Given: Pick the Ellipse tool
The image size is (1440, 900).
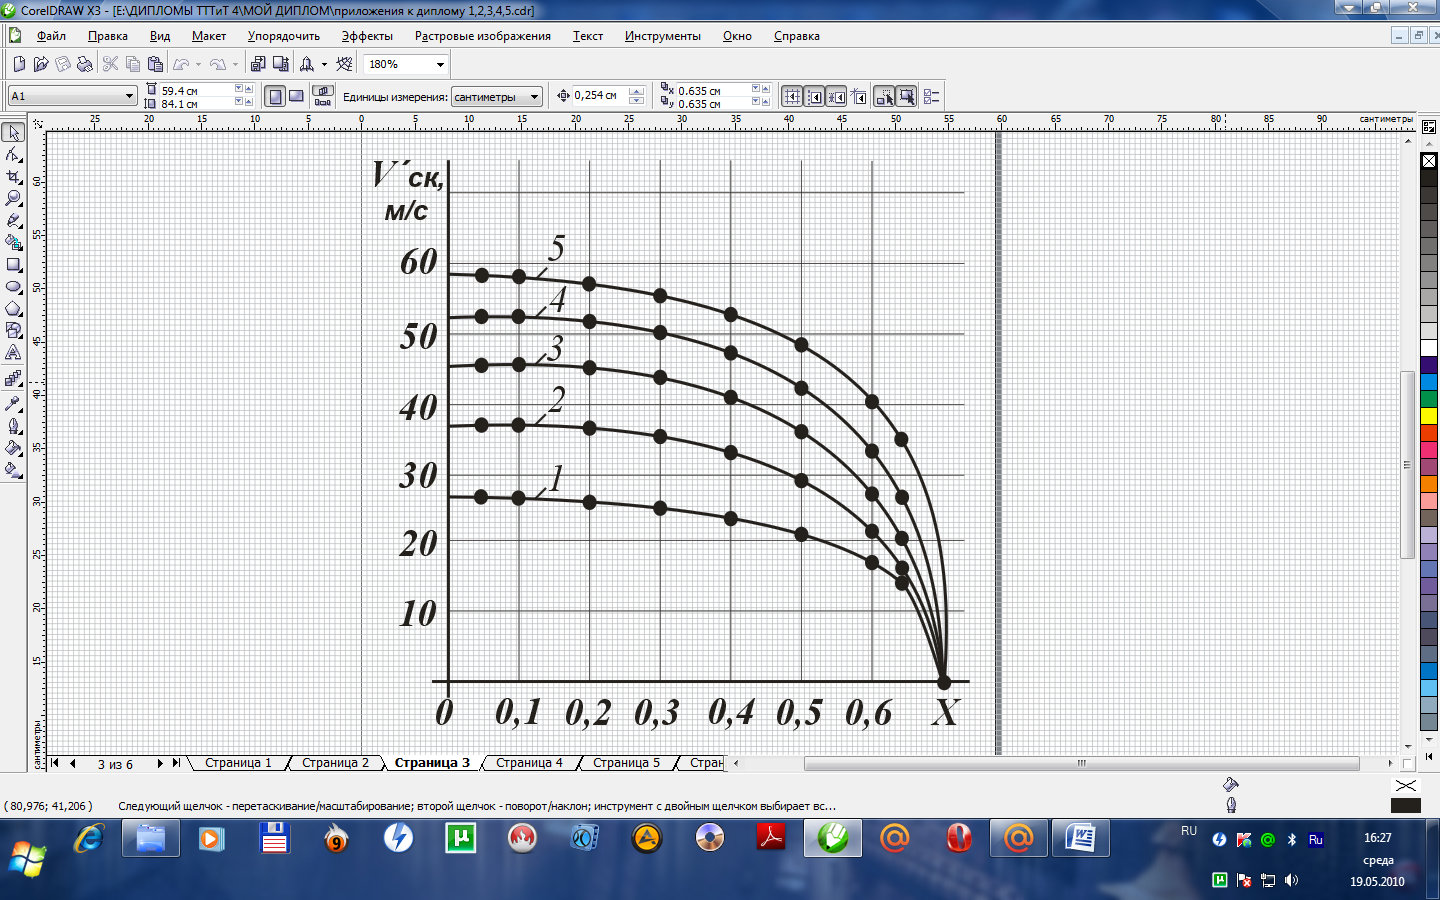Looking at the screenshot, I should 14,287.
